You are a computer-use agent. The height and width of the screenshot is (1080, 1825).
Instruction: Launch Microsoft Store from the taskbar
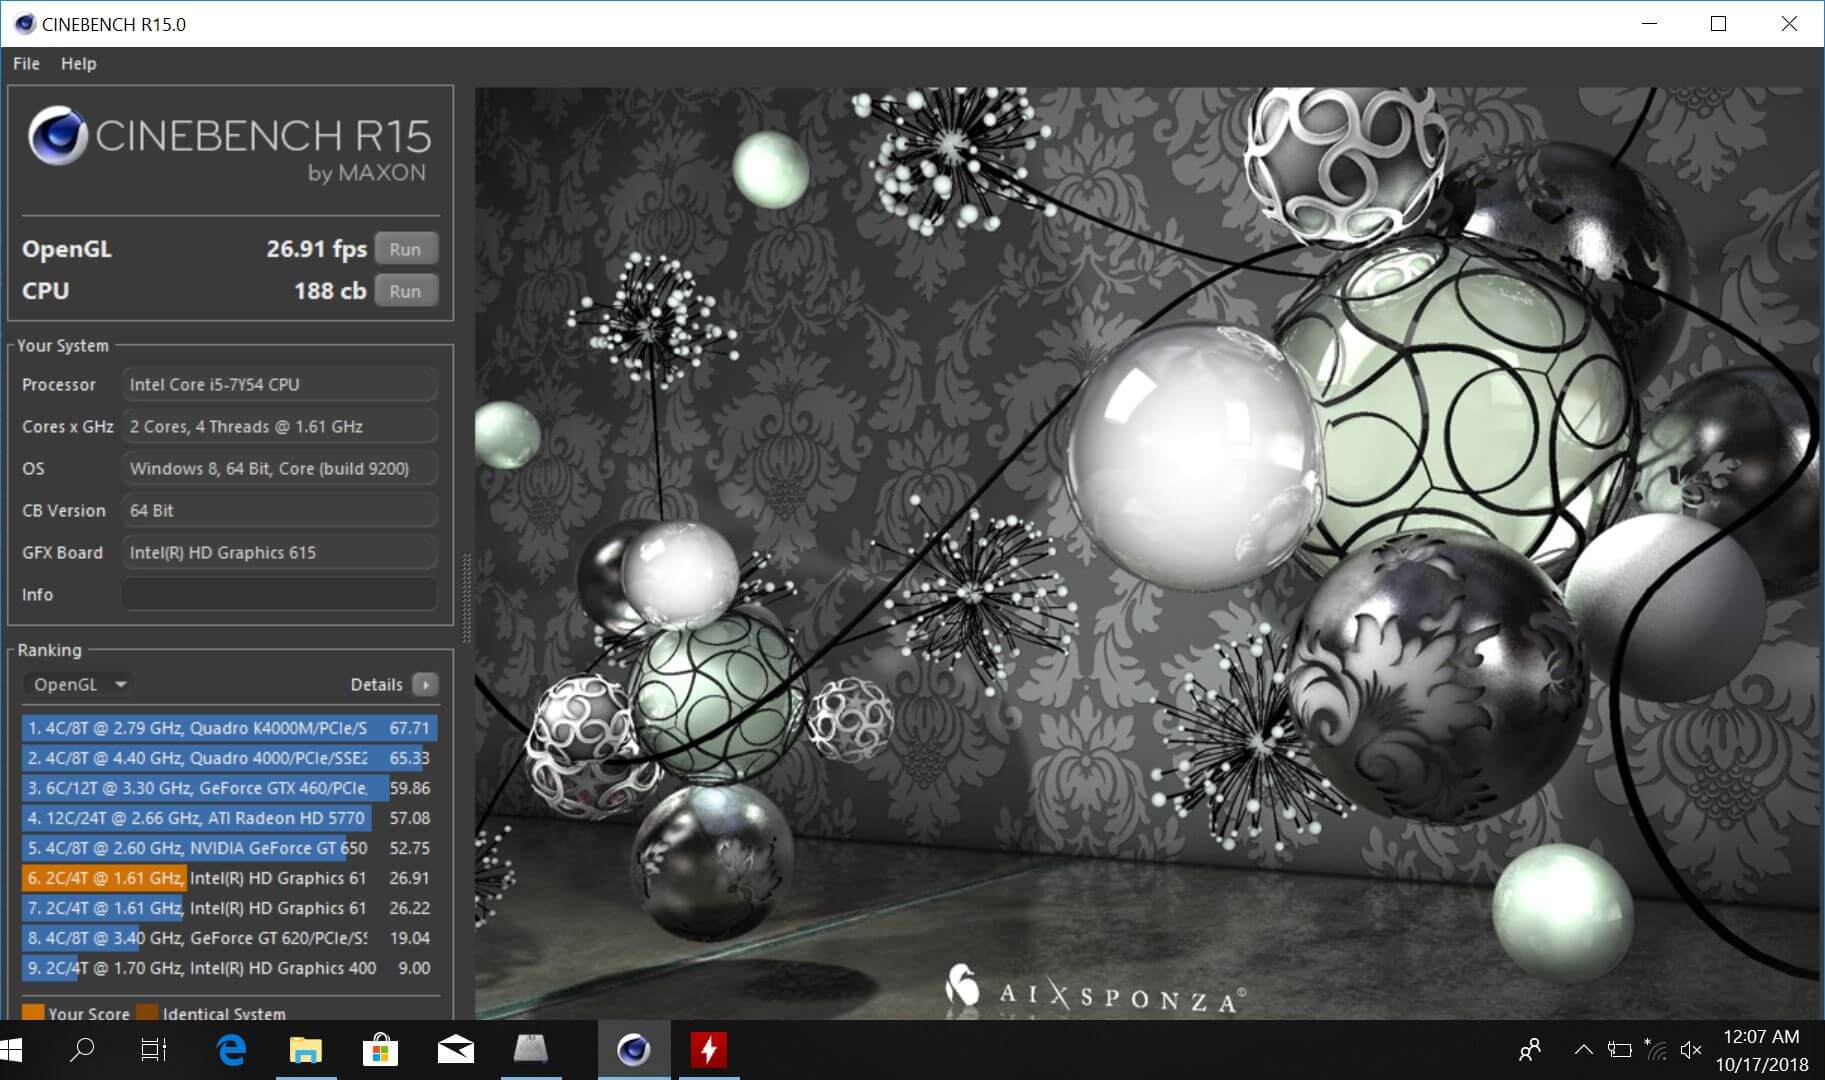pyautogui.click(x=380, y=1050)
